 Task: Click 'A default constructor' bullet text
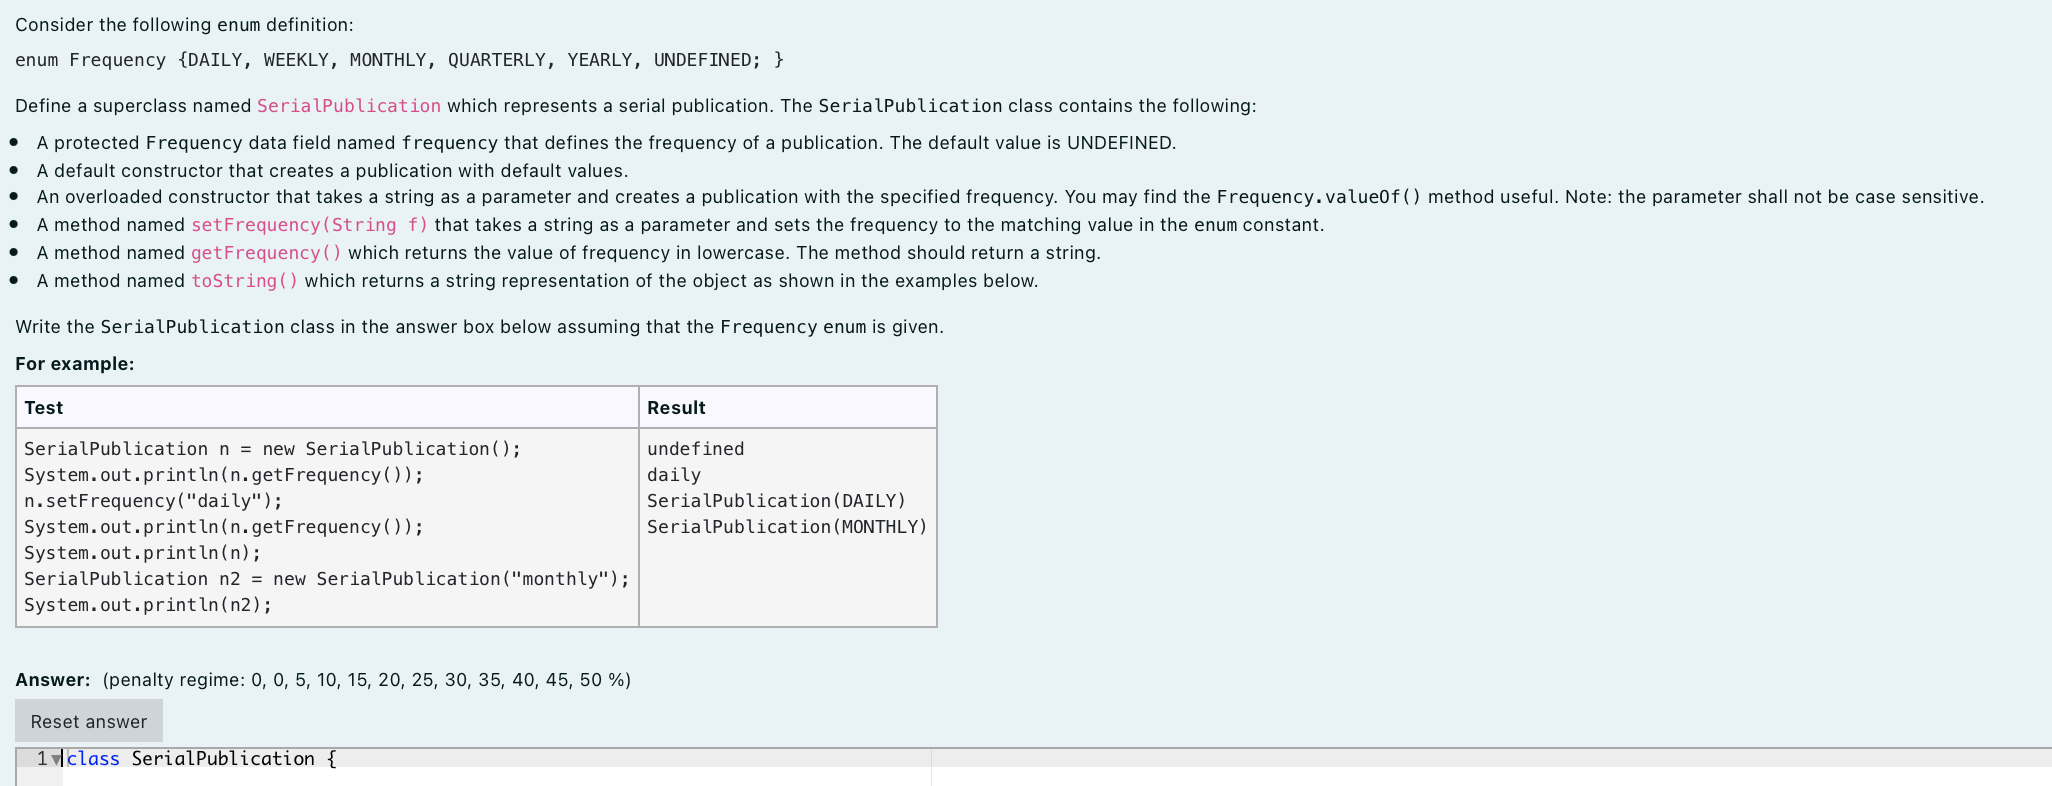point(332,171)
